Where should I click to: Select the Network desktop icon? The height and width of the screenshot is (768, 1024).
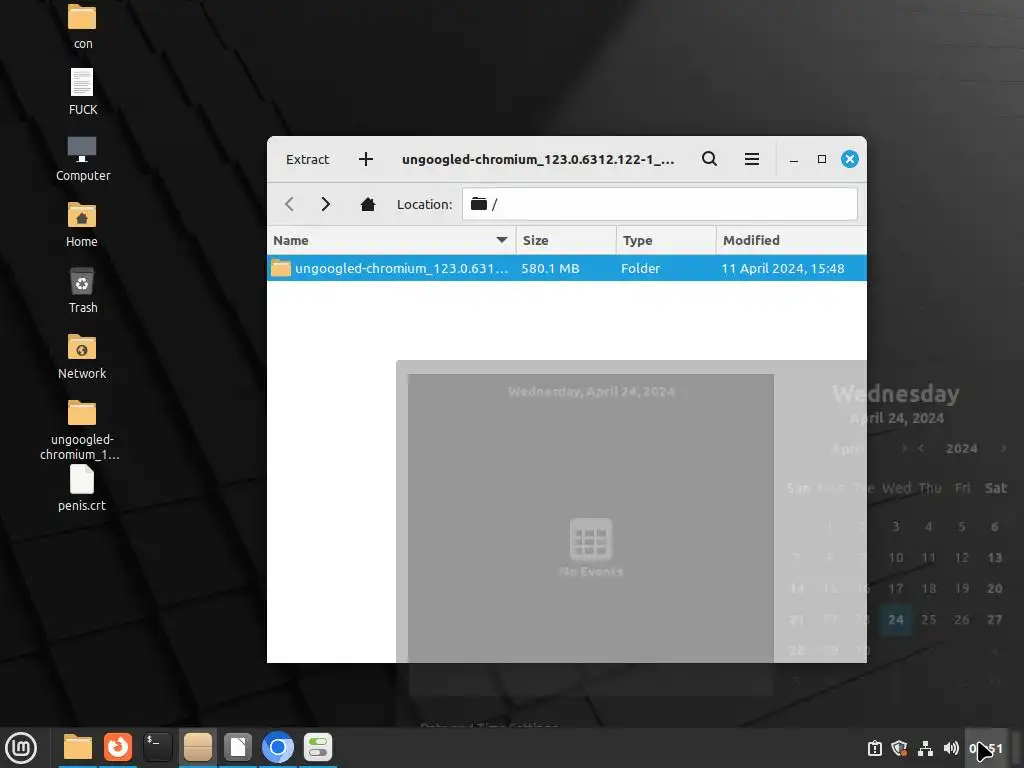pos(82,357)
